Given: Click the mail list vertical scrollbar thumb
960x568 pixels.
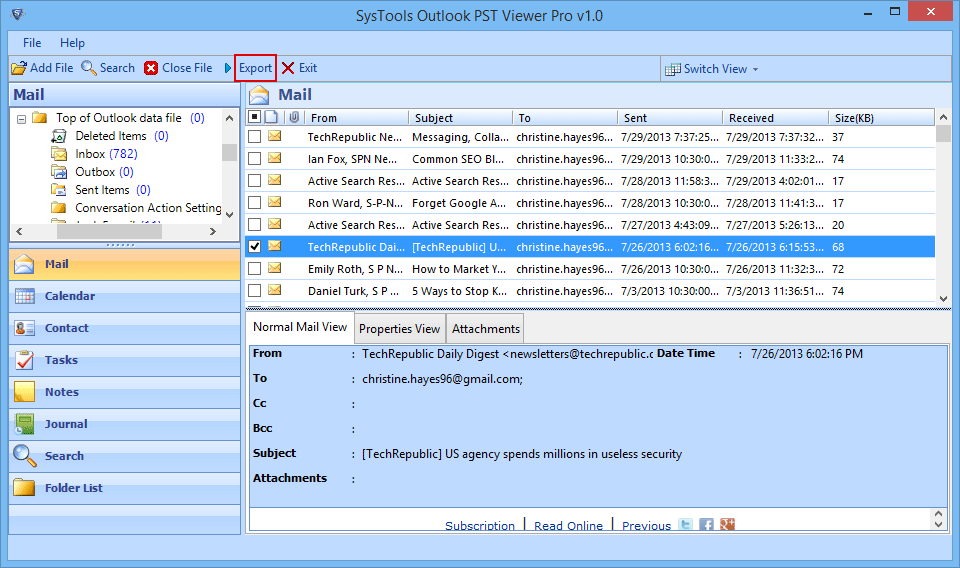Looking at the screenshot, I should pos(943,133).
